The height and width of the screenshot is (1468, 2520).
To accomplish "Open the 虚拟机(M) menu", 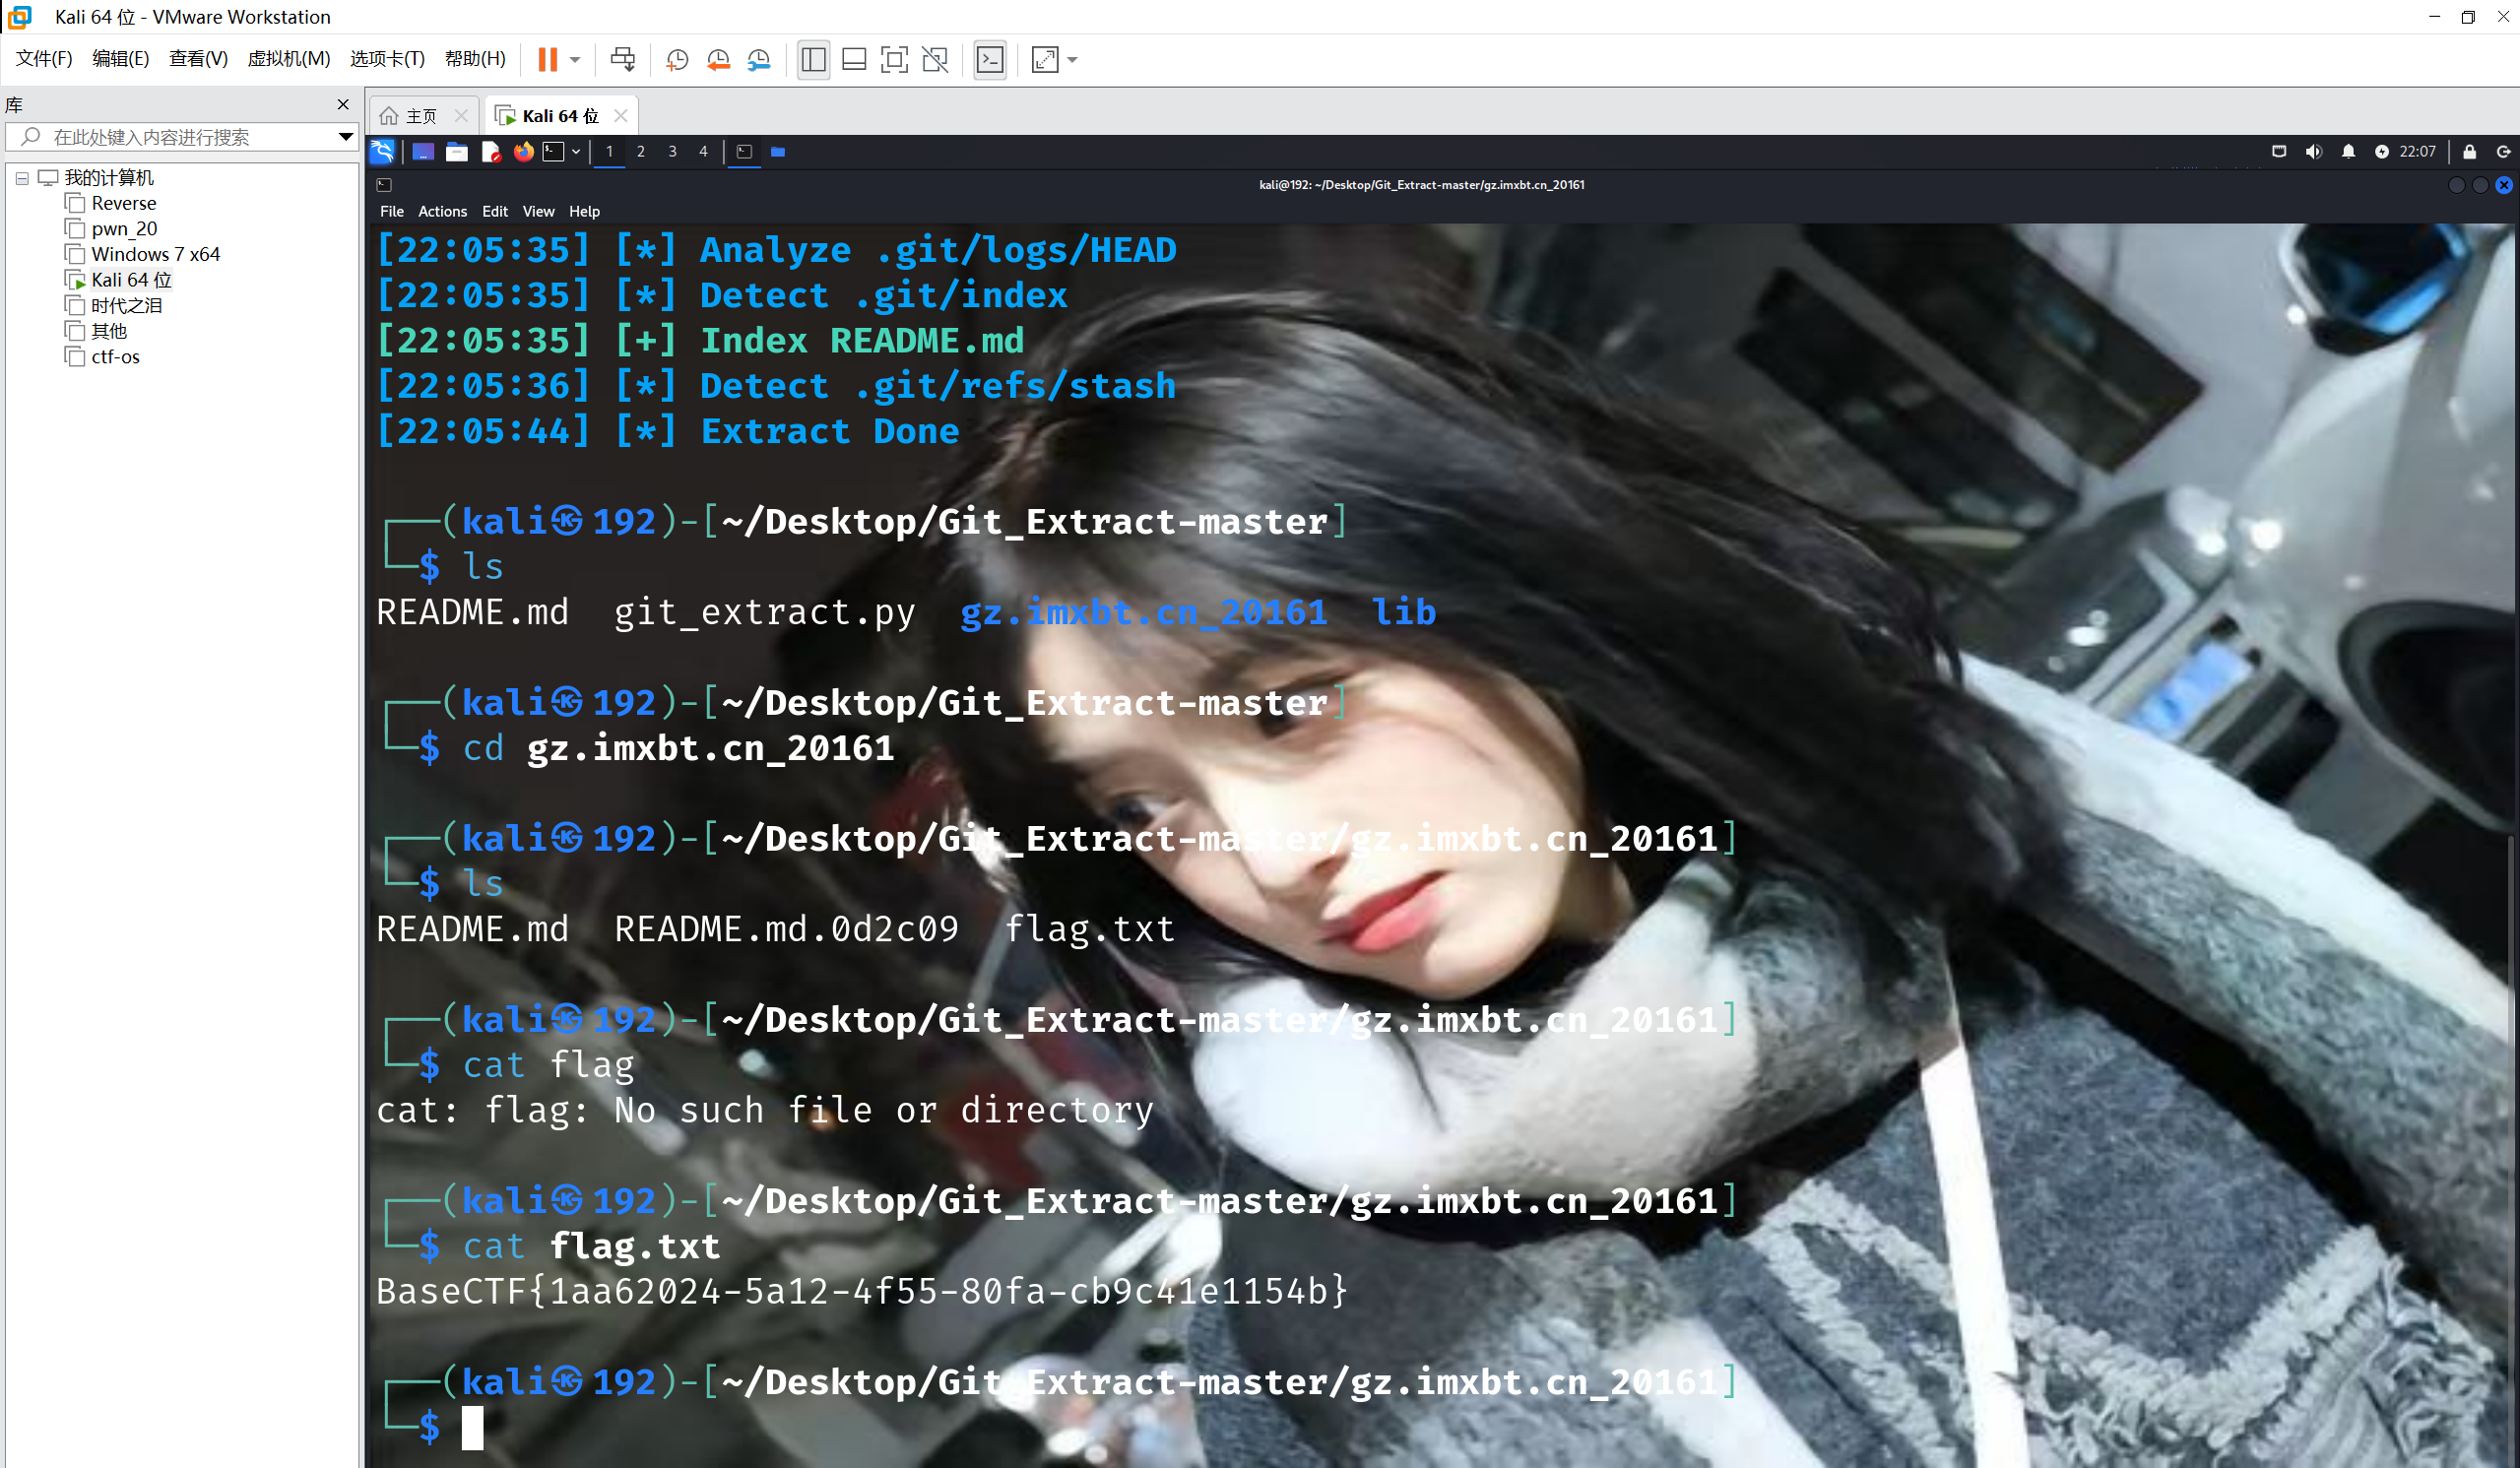I will click(x=289, y=59).
